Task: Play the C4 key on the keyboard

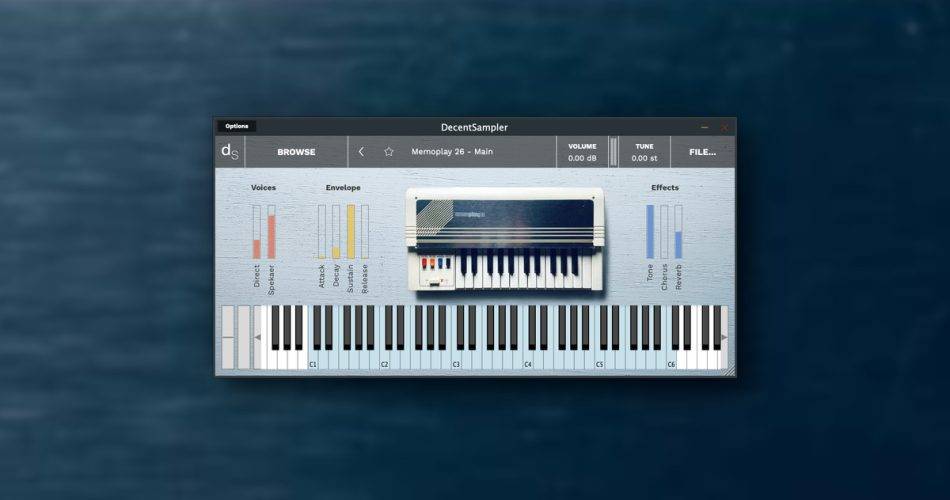Action: [528, 360]
